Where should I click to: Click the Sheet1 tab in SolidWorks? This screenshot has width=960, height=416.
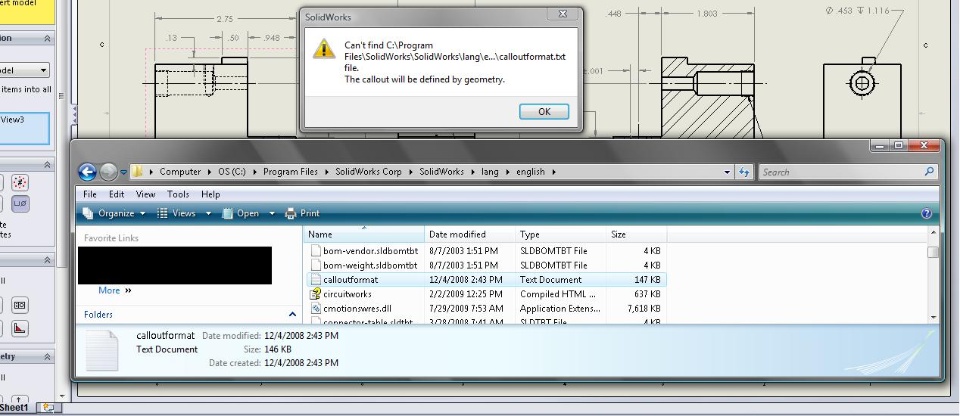pyautogui.click(x=14, y=407)
